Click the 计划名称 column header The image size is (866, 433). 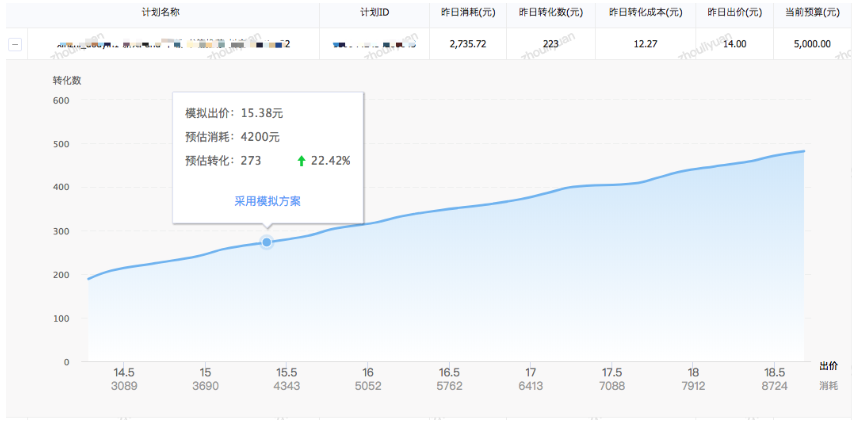(x=162, y=13)
